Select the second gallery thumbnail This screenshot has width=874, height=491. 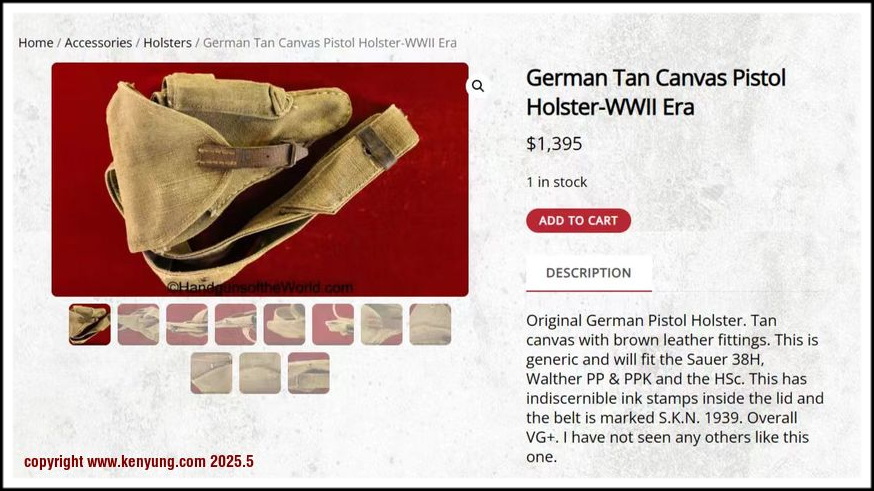click(x=138, y=324)
